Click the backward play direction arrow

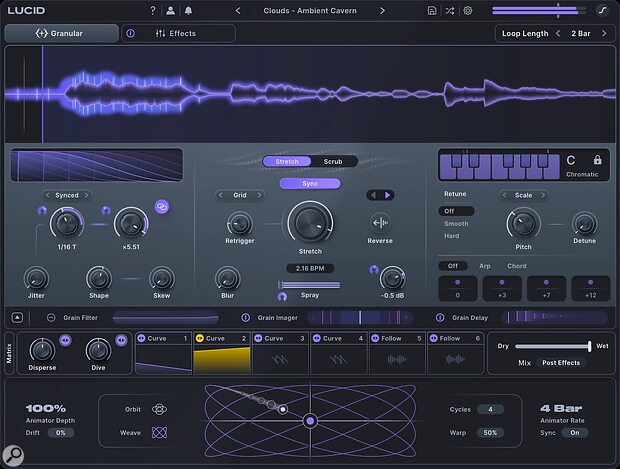click(x=373, y=195)
